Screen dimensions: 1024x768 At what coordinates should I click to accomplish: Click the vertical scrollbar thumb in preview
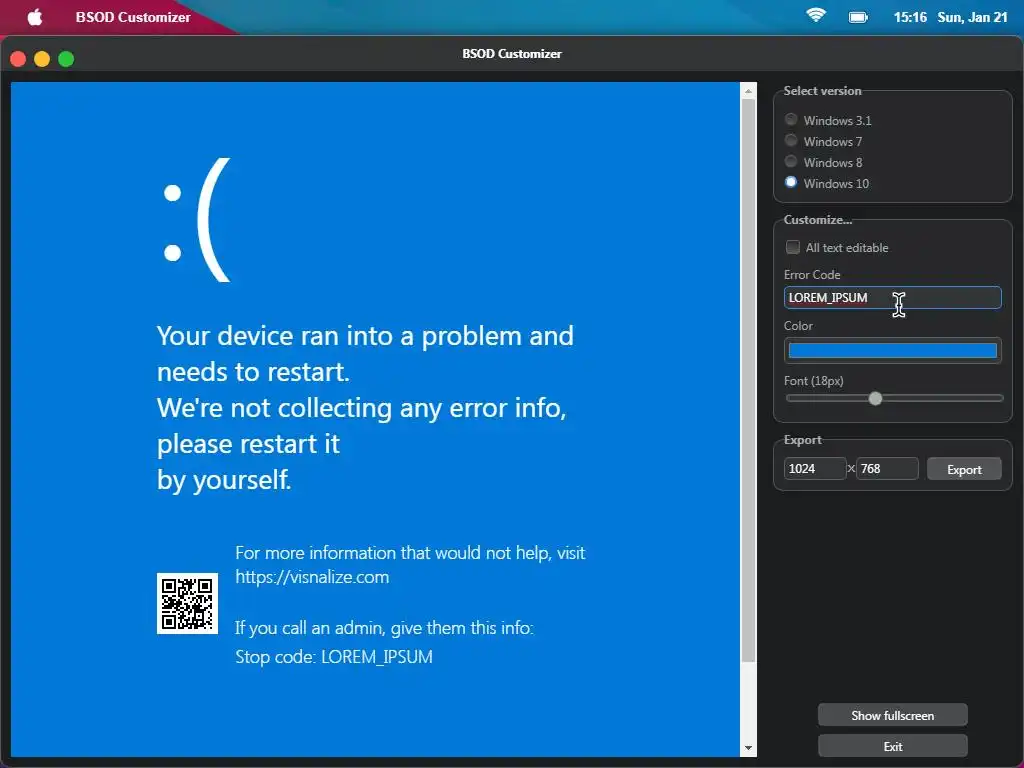(748, 381)
